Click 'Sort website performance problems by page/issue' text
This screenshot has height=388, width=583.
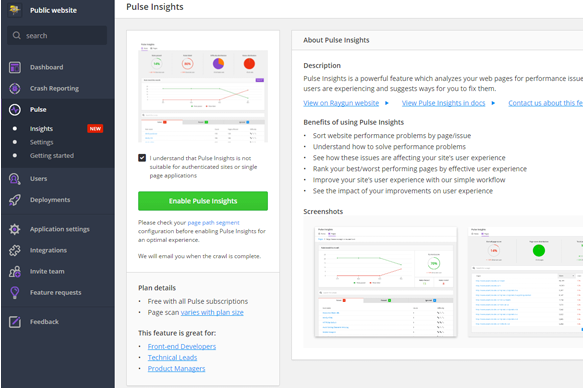click(392, 136)
